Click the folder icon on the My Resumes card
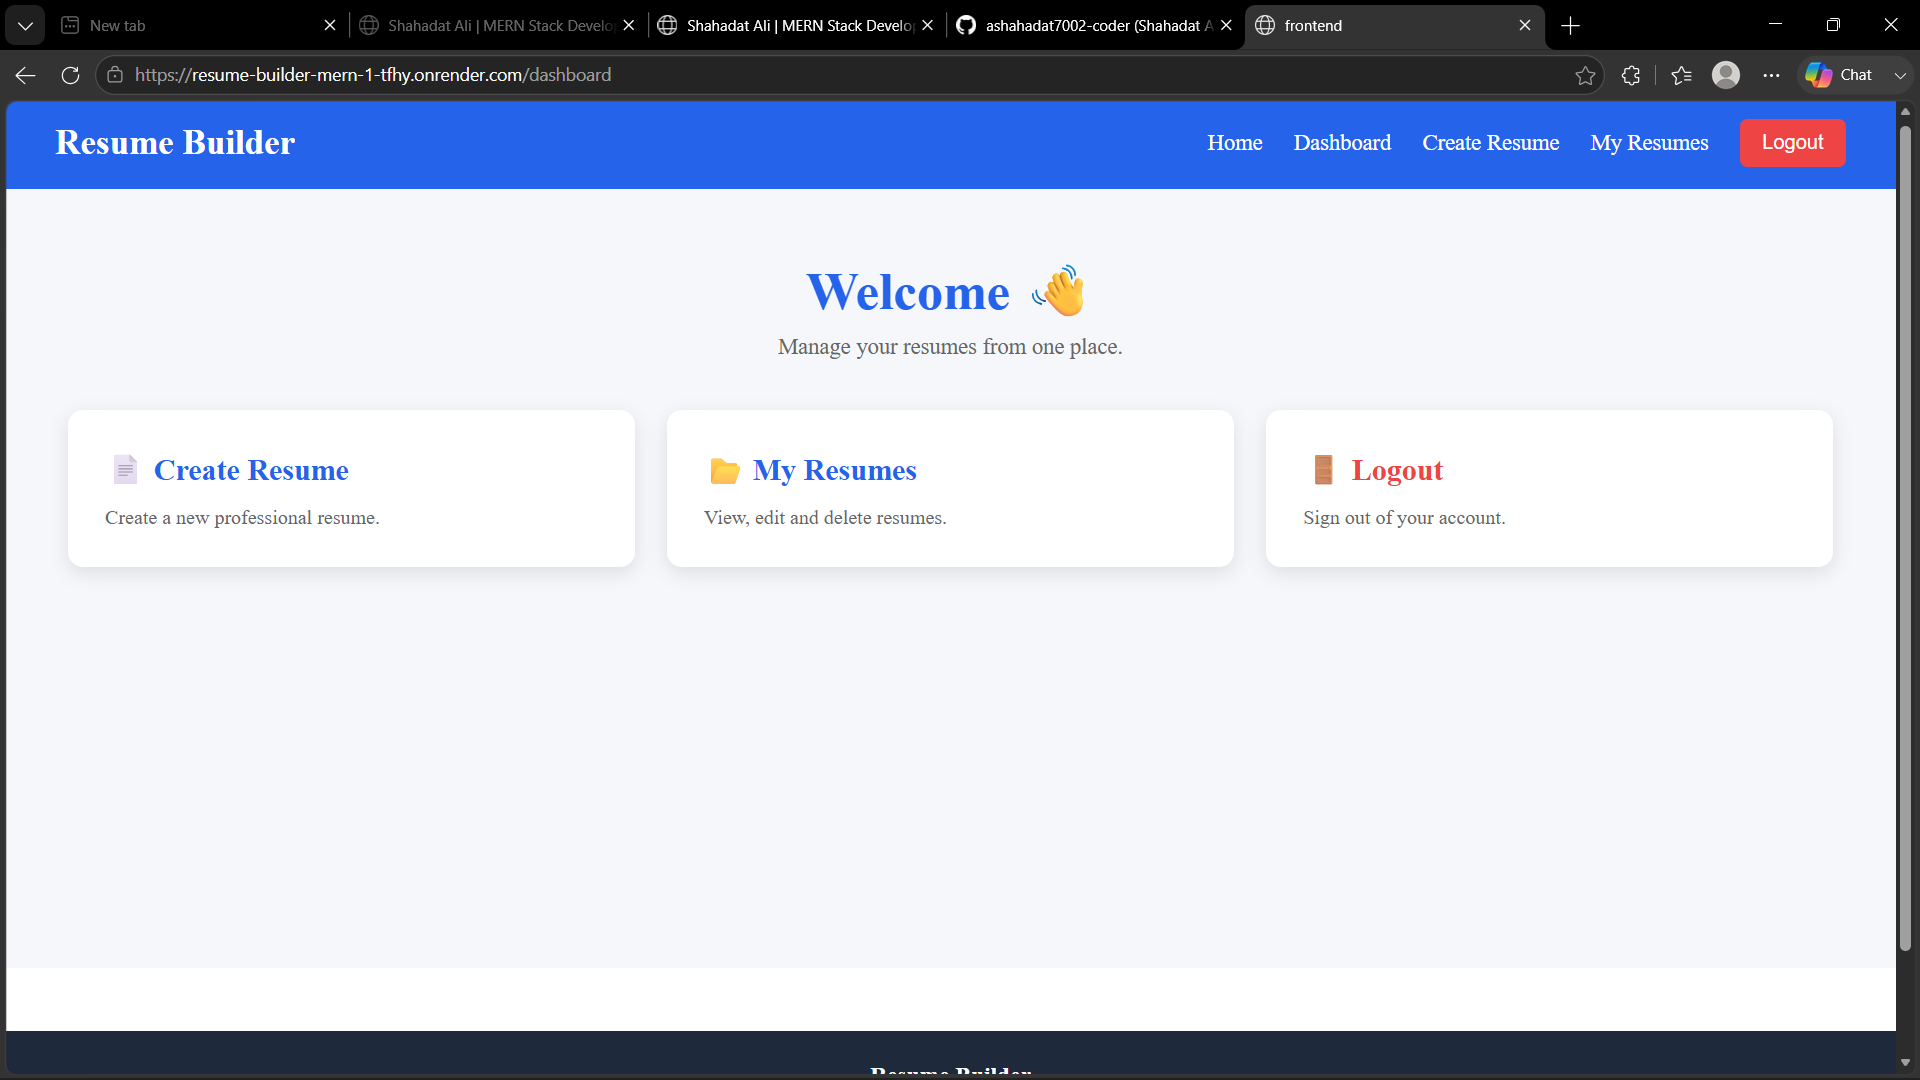1920x1080 pixels. click(x=724, y=470)
